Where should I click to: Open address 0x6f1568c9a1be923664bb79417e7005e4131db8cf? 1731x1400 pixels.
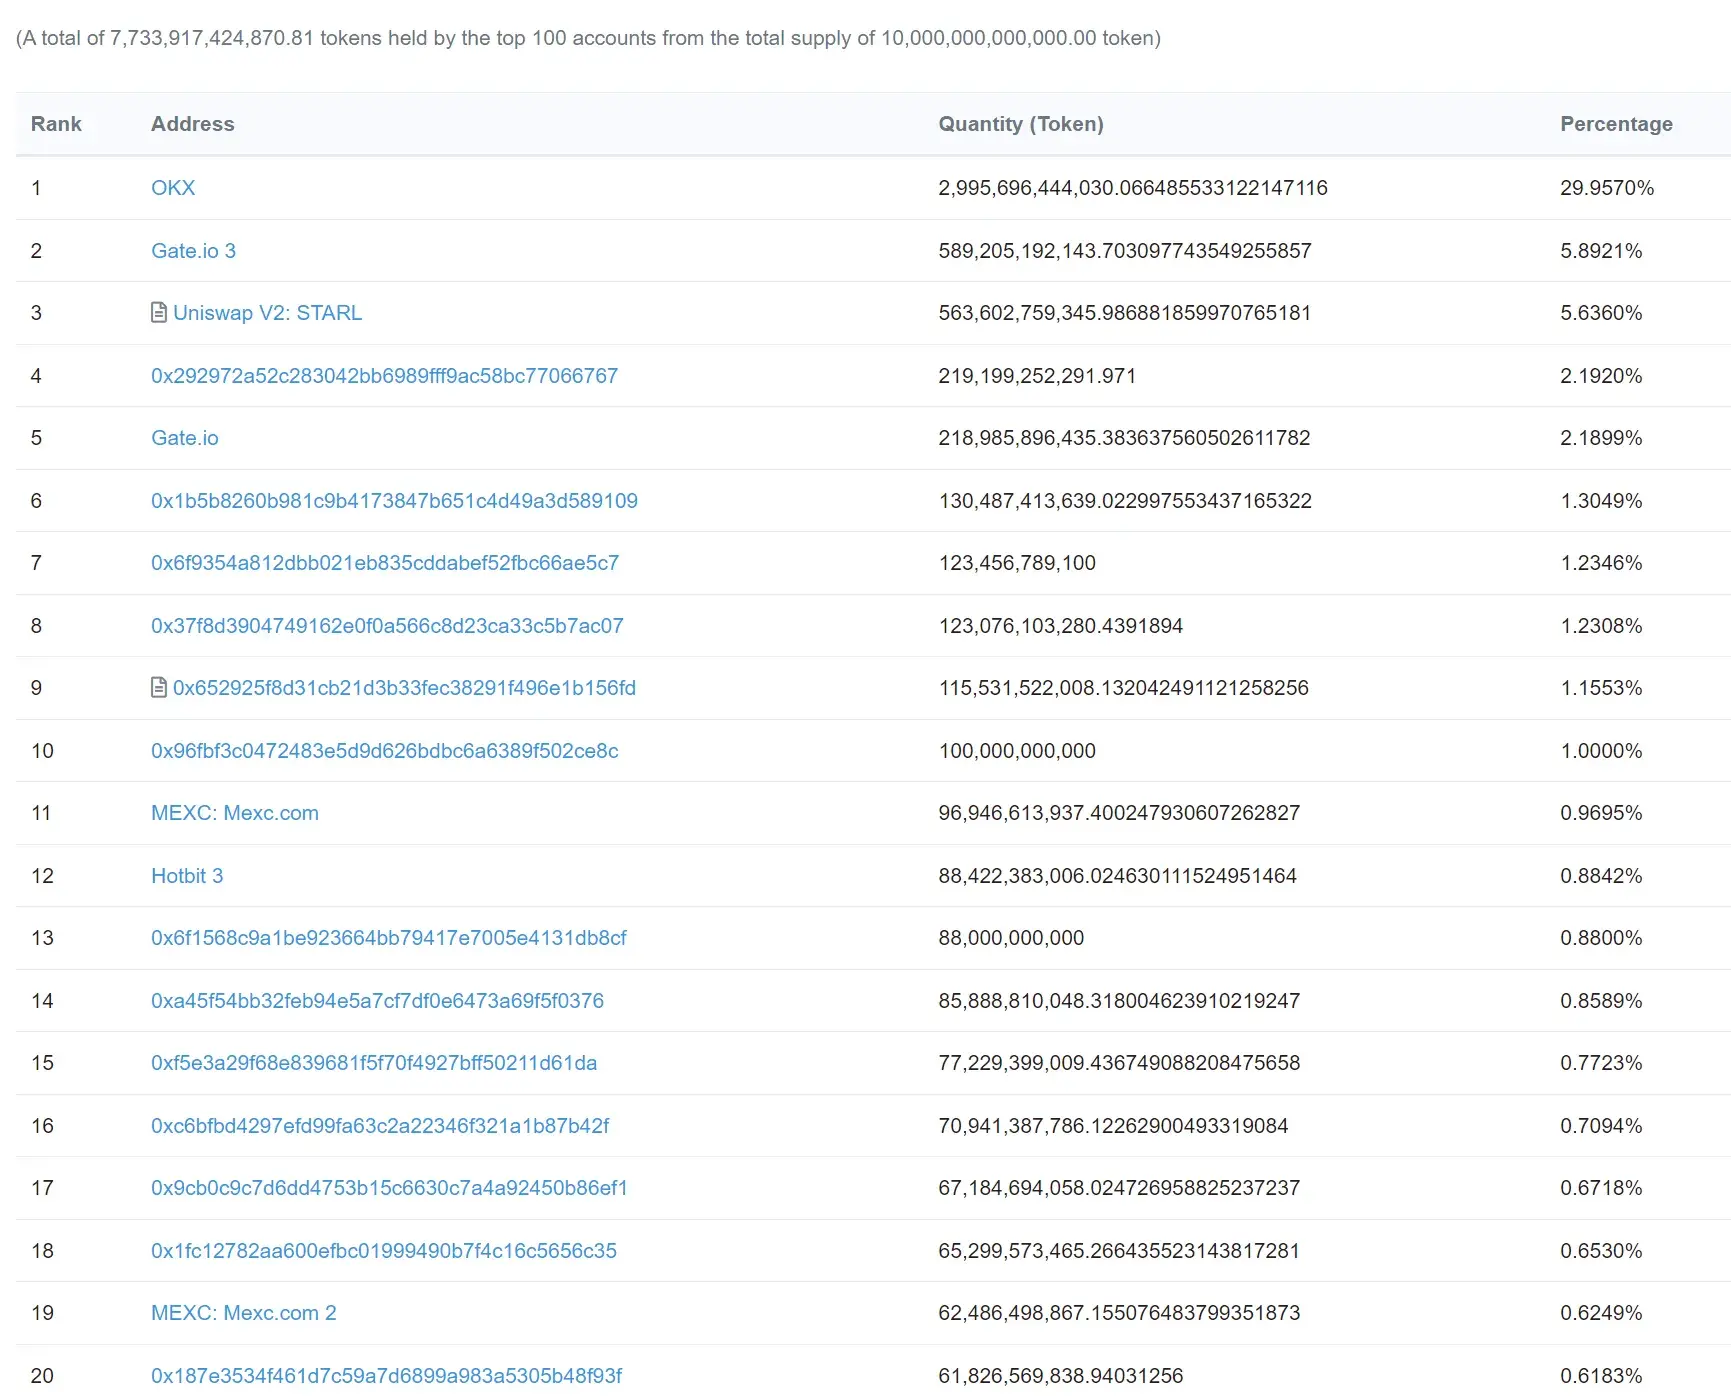coord(389,938)
